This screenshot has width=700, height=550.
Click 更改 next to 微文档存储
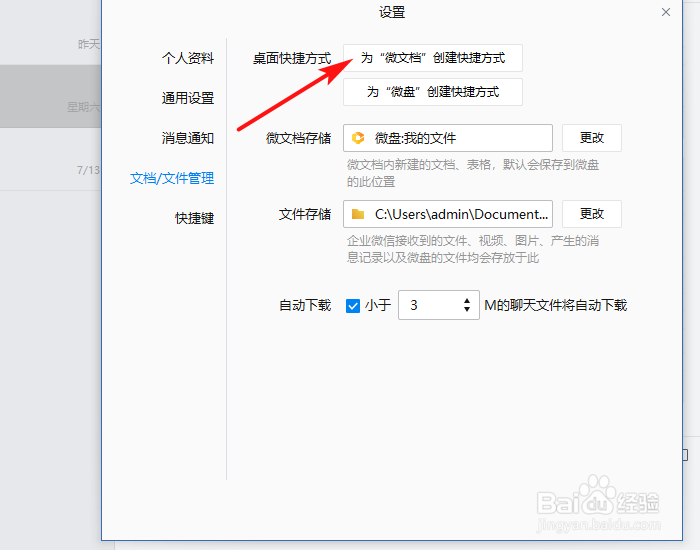592,138
